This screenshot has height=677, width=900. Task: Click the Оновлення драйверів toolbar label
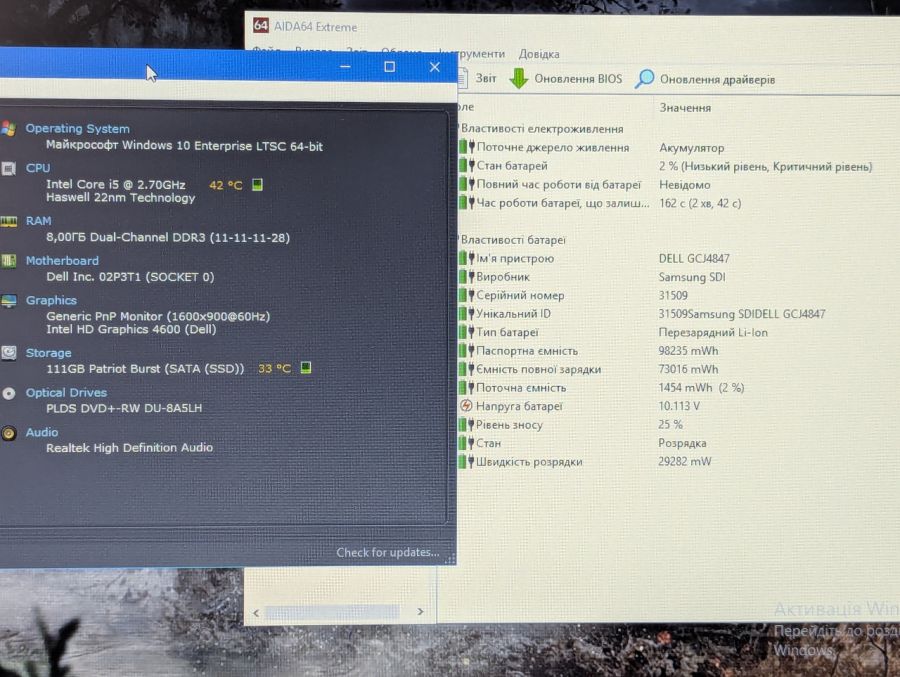(x=717, y=79)
